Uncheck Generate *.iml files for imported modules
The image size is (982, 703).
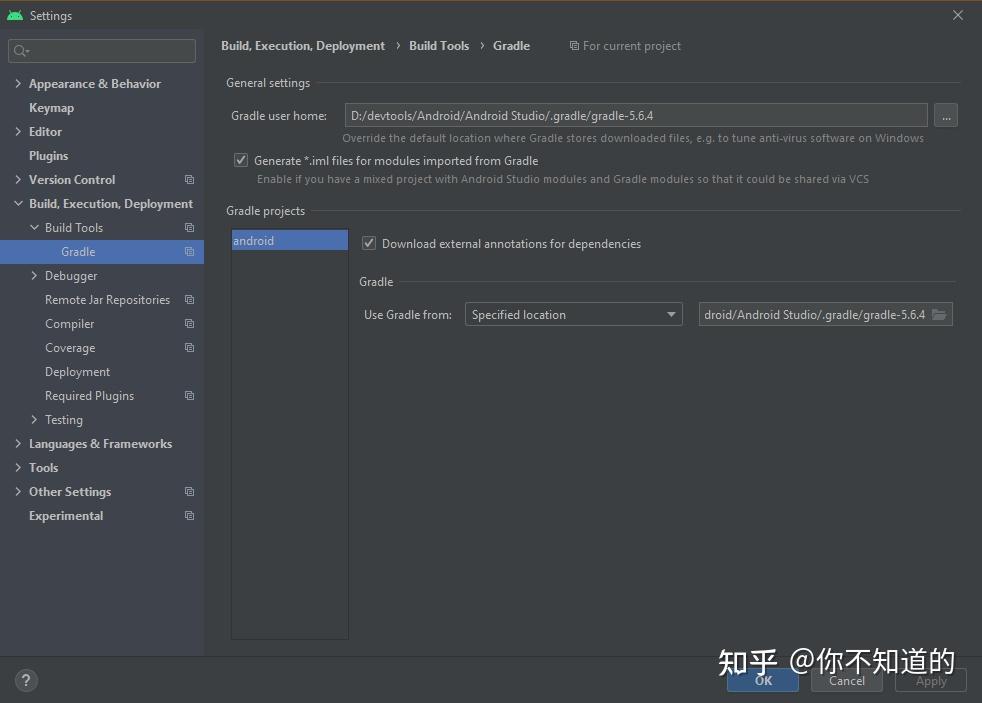click(x=241, y=159)
